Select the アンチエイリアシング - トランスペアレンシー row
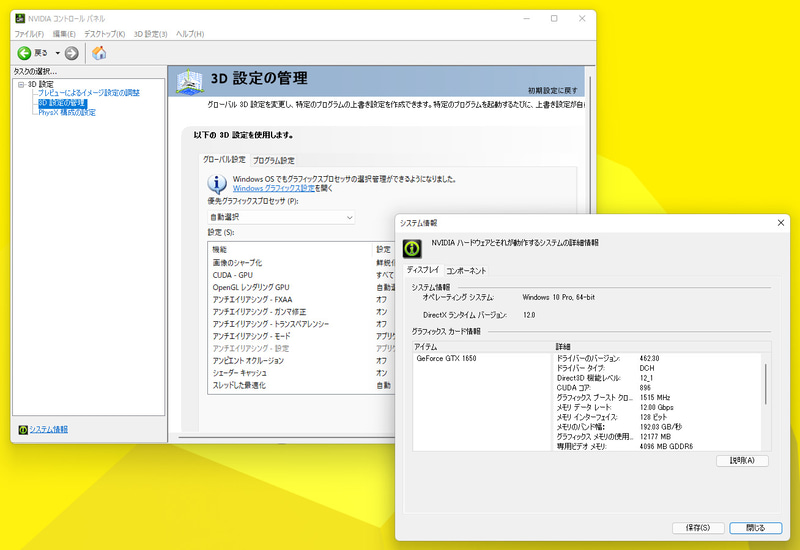The image size is (800, 550). tap(302, 324)
